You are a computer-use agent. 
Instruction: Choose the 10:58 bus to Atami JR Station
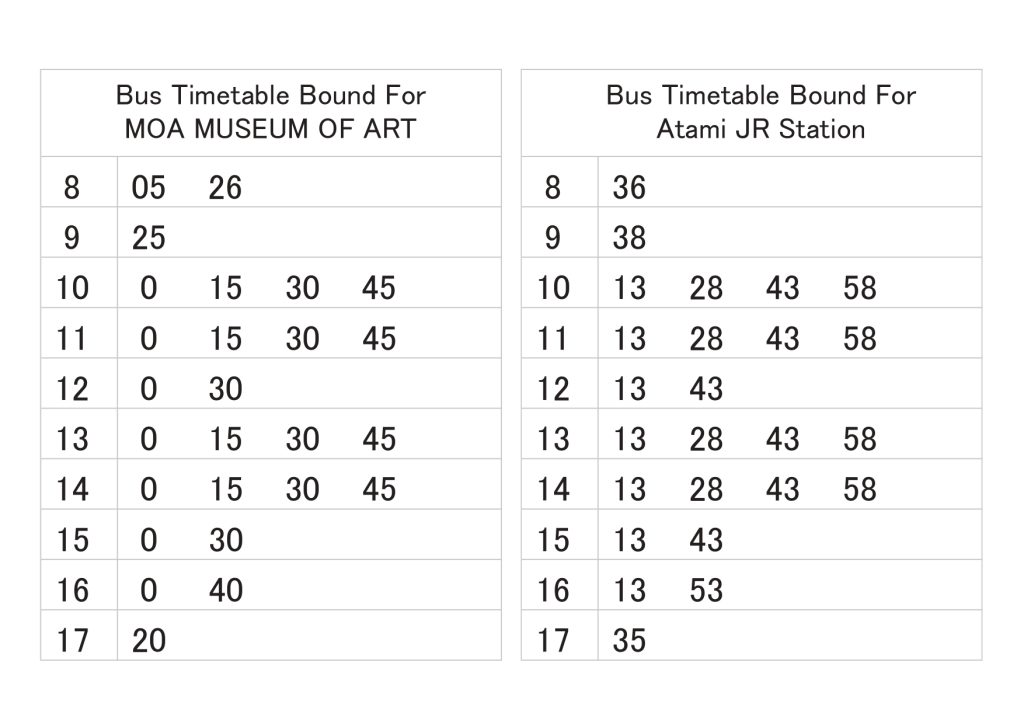coord(859,288)
